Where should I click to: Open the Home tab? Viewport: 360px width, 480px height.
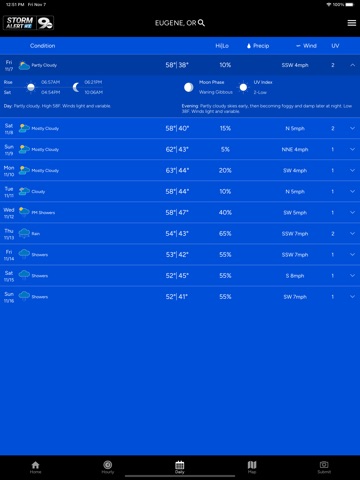[x=35, y=467]
